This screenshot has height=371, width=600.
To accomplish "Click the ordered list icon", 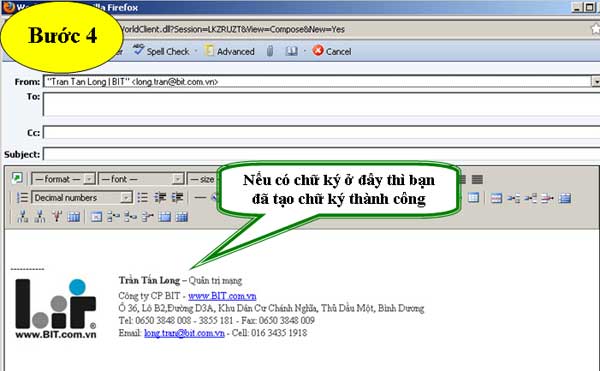I will tap(22, 197).
